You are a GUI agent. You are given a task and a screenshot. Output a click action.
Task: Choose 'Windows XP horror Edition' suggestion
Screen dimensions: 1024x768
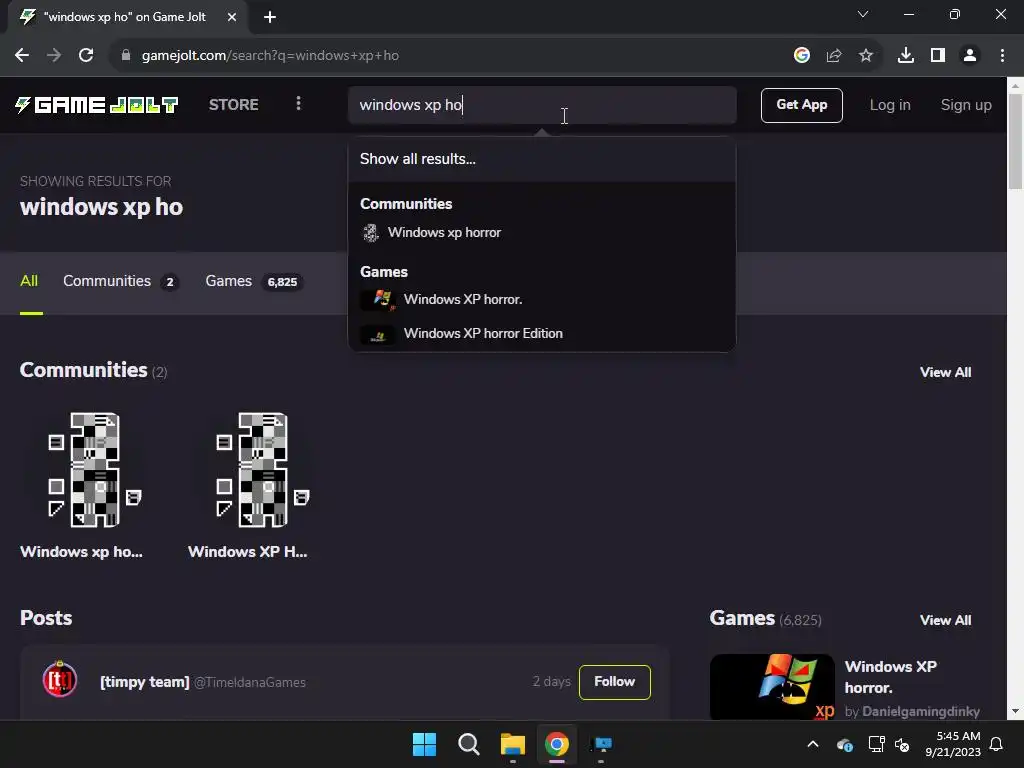(542, 334)
